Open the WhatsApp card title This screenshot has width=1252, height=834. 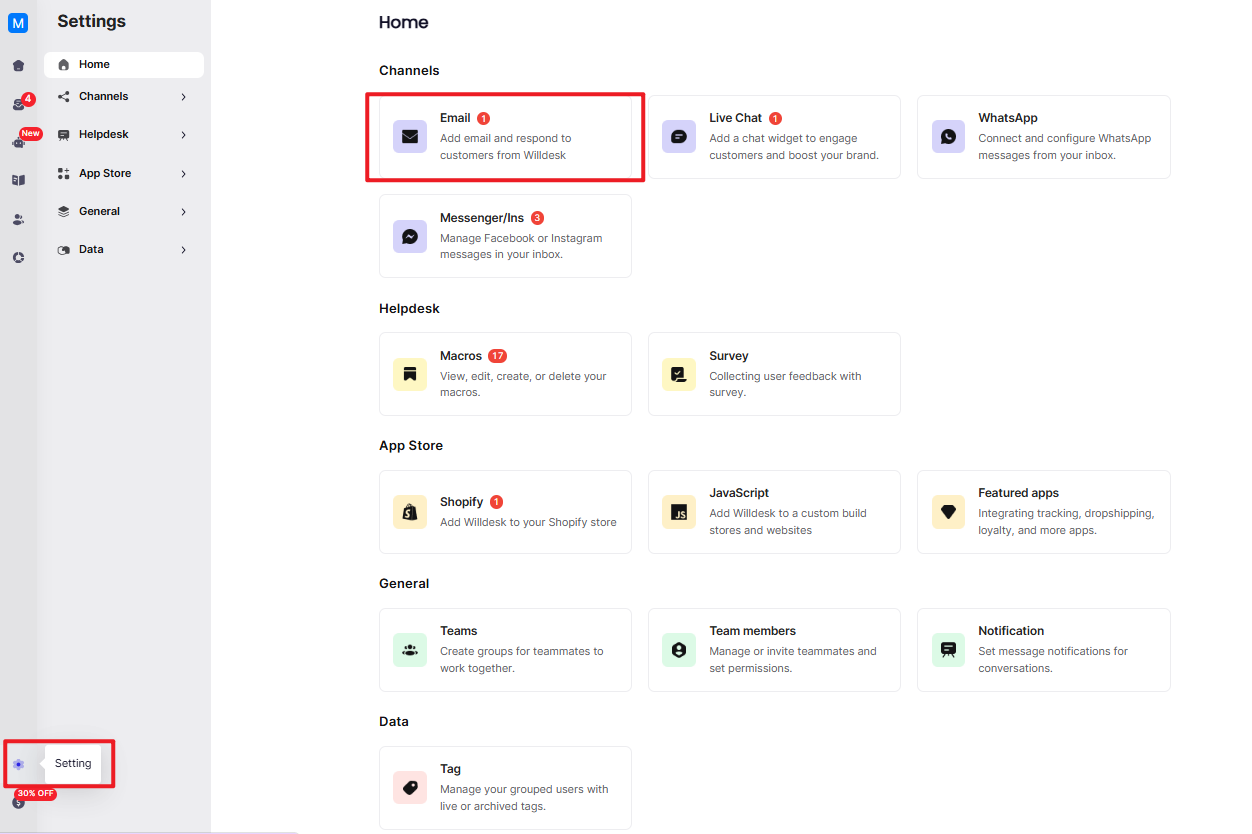(1008, 118)
